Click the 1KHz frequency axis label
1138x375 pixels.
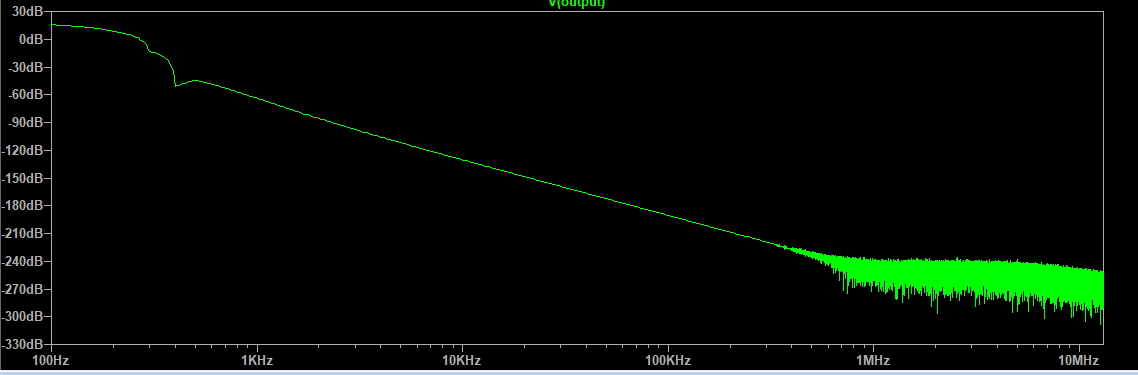point(257,360)
